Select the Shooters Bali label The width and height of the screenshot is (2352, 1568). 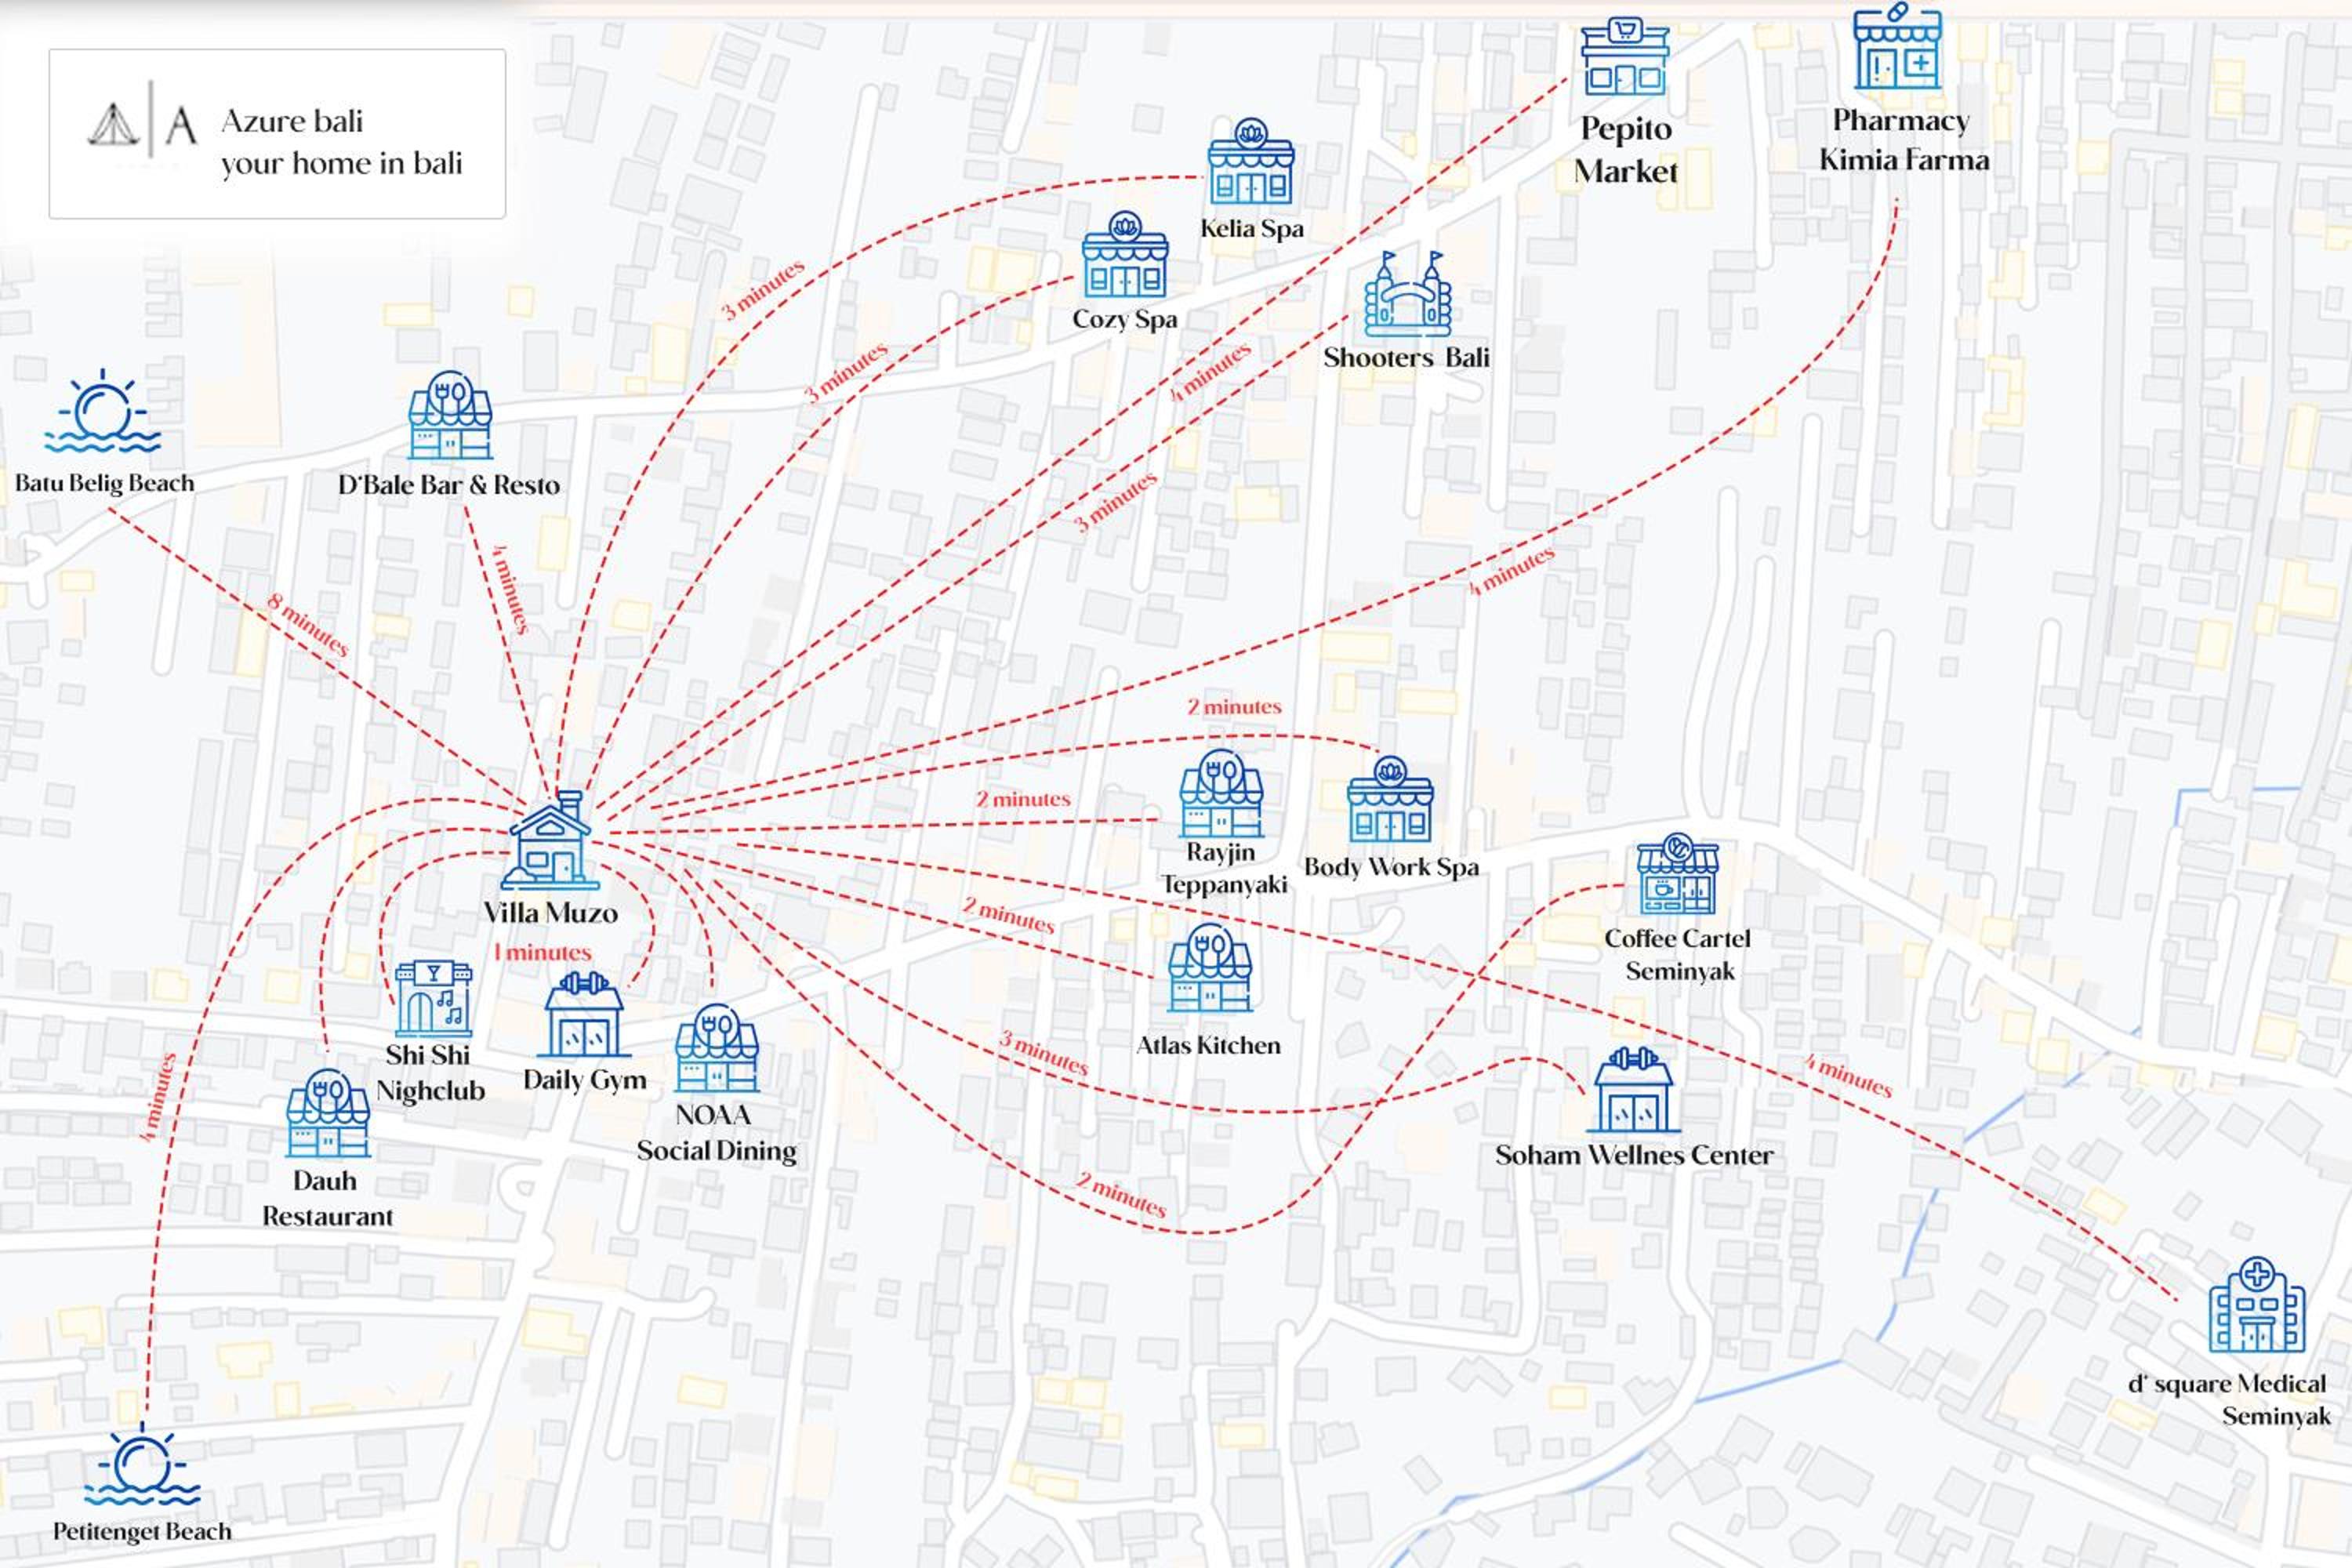pyautogui.click(x=1407, y=357)
